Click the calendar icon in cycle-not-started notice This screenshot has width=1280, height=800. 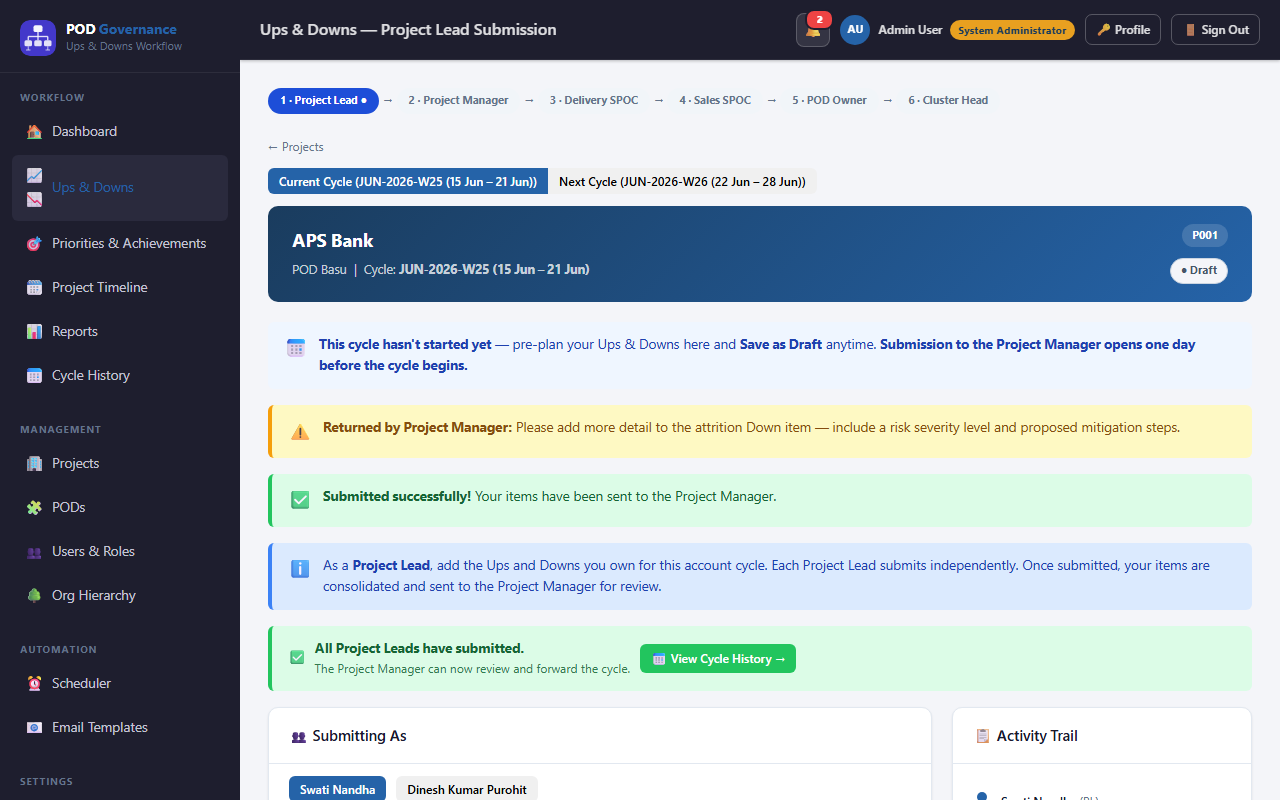296,348
